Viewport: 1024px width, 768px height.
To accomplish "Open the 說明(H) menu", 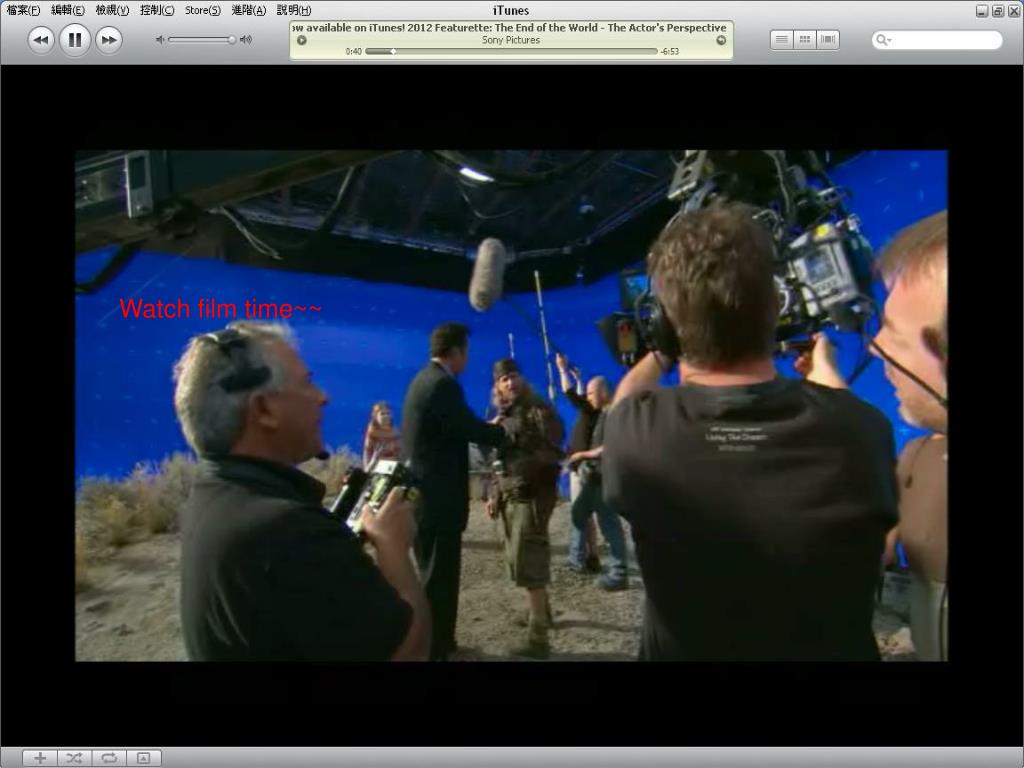I will tap(294, 10).
